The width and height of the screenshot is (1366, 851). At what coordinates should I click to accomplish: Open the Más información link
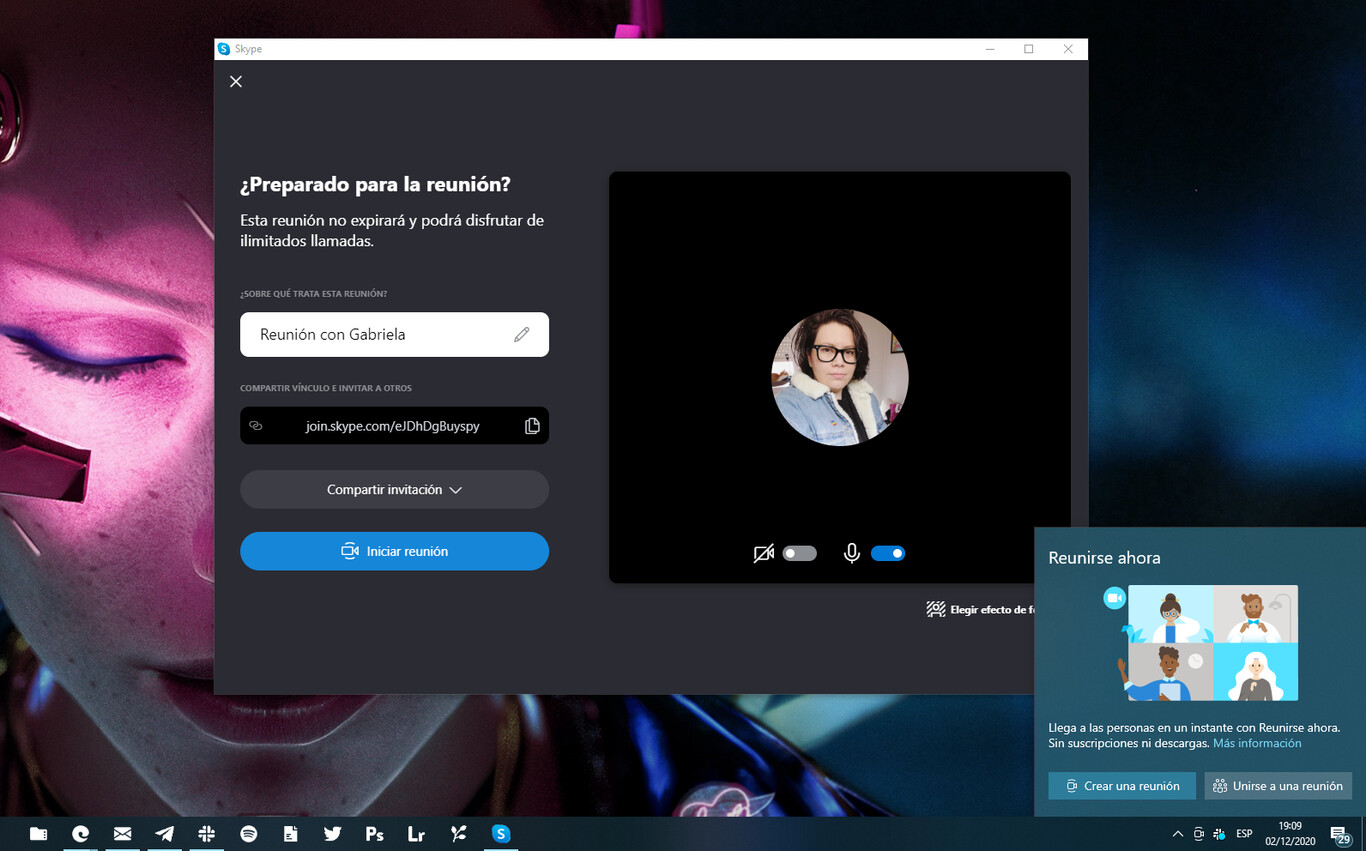coord(1257,744)
